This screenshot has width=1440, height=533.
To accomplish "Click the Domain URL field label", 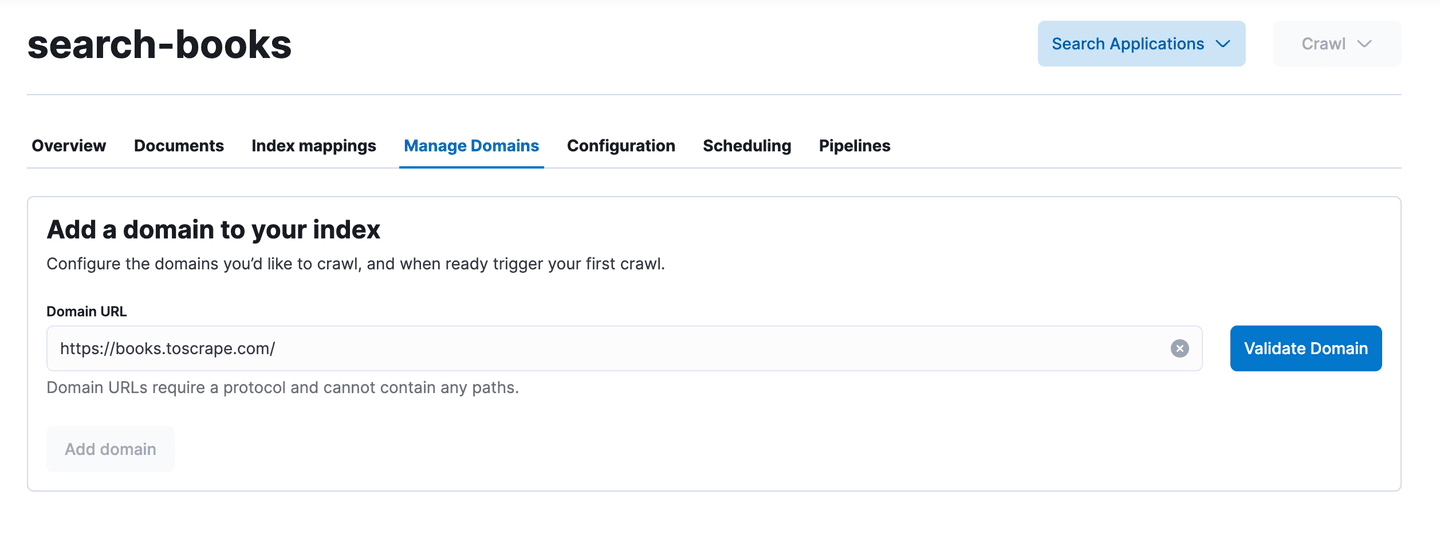I will (87, 311).
